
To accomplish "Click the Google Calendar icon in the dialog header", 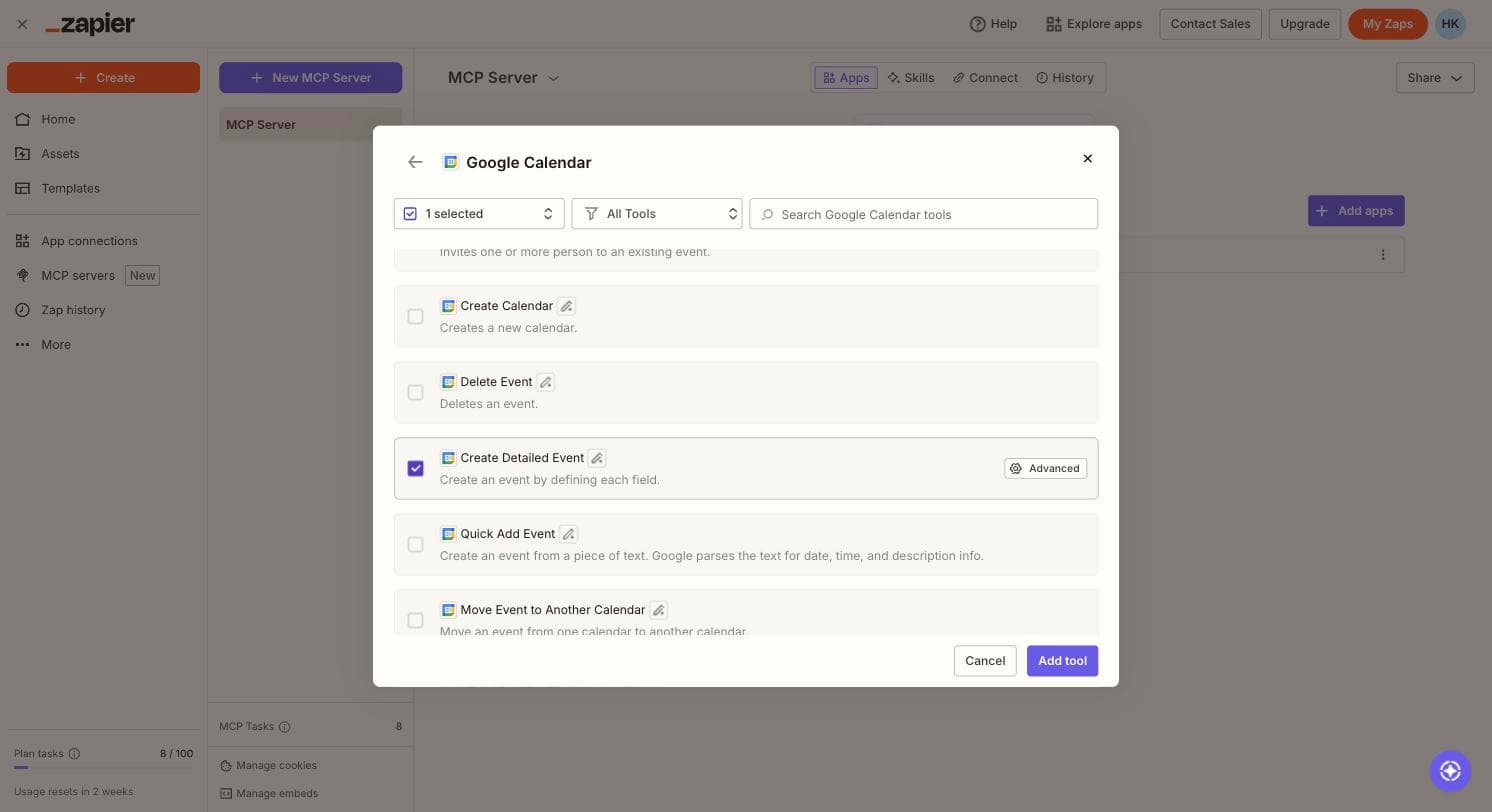I will (451, 162).
